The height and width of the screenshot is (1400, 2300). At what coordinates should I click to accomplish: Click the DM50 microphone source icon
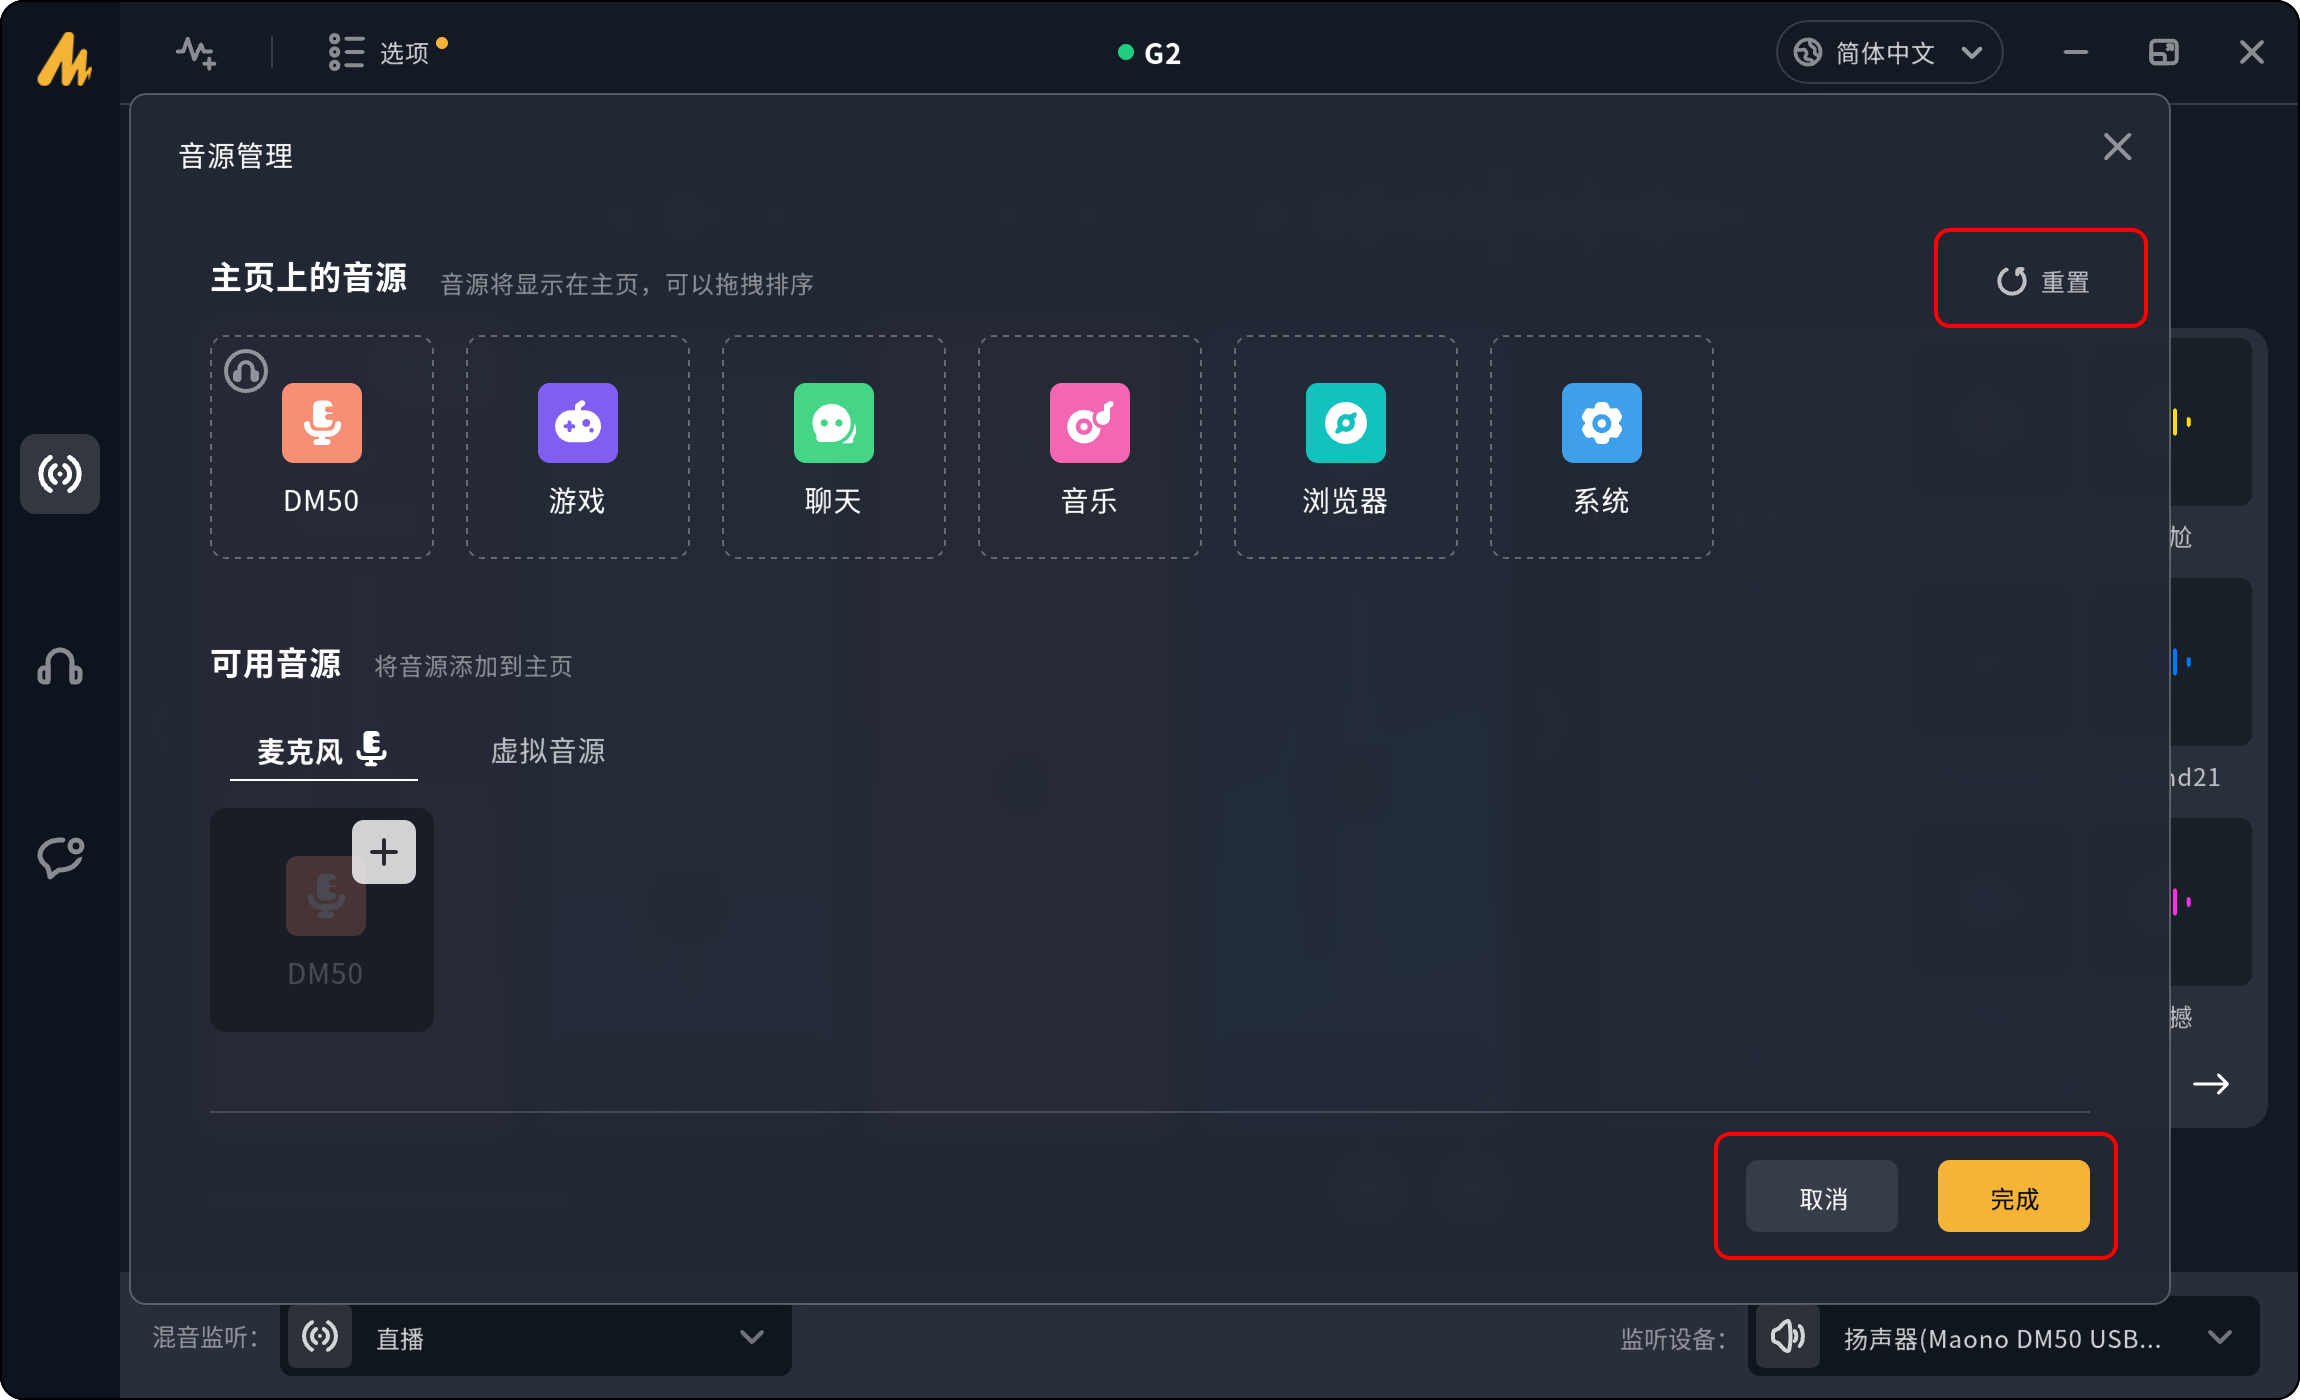point(321,423)
